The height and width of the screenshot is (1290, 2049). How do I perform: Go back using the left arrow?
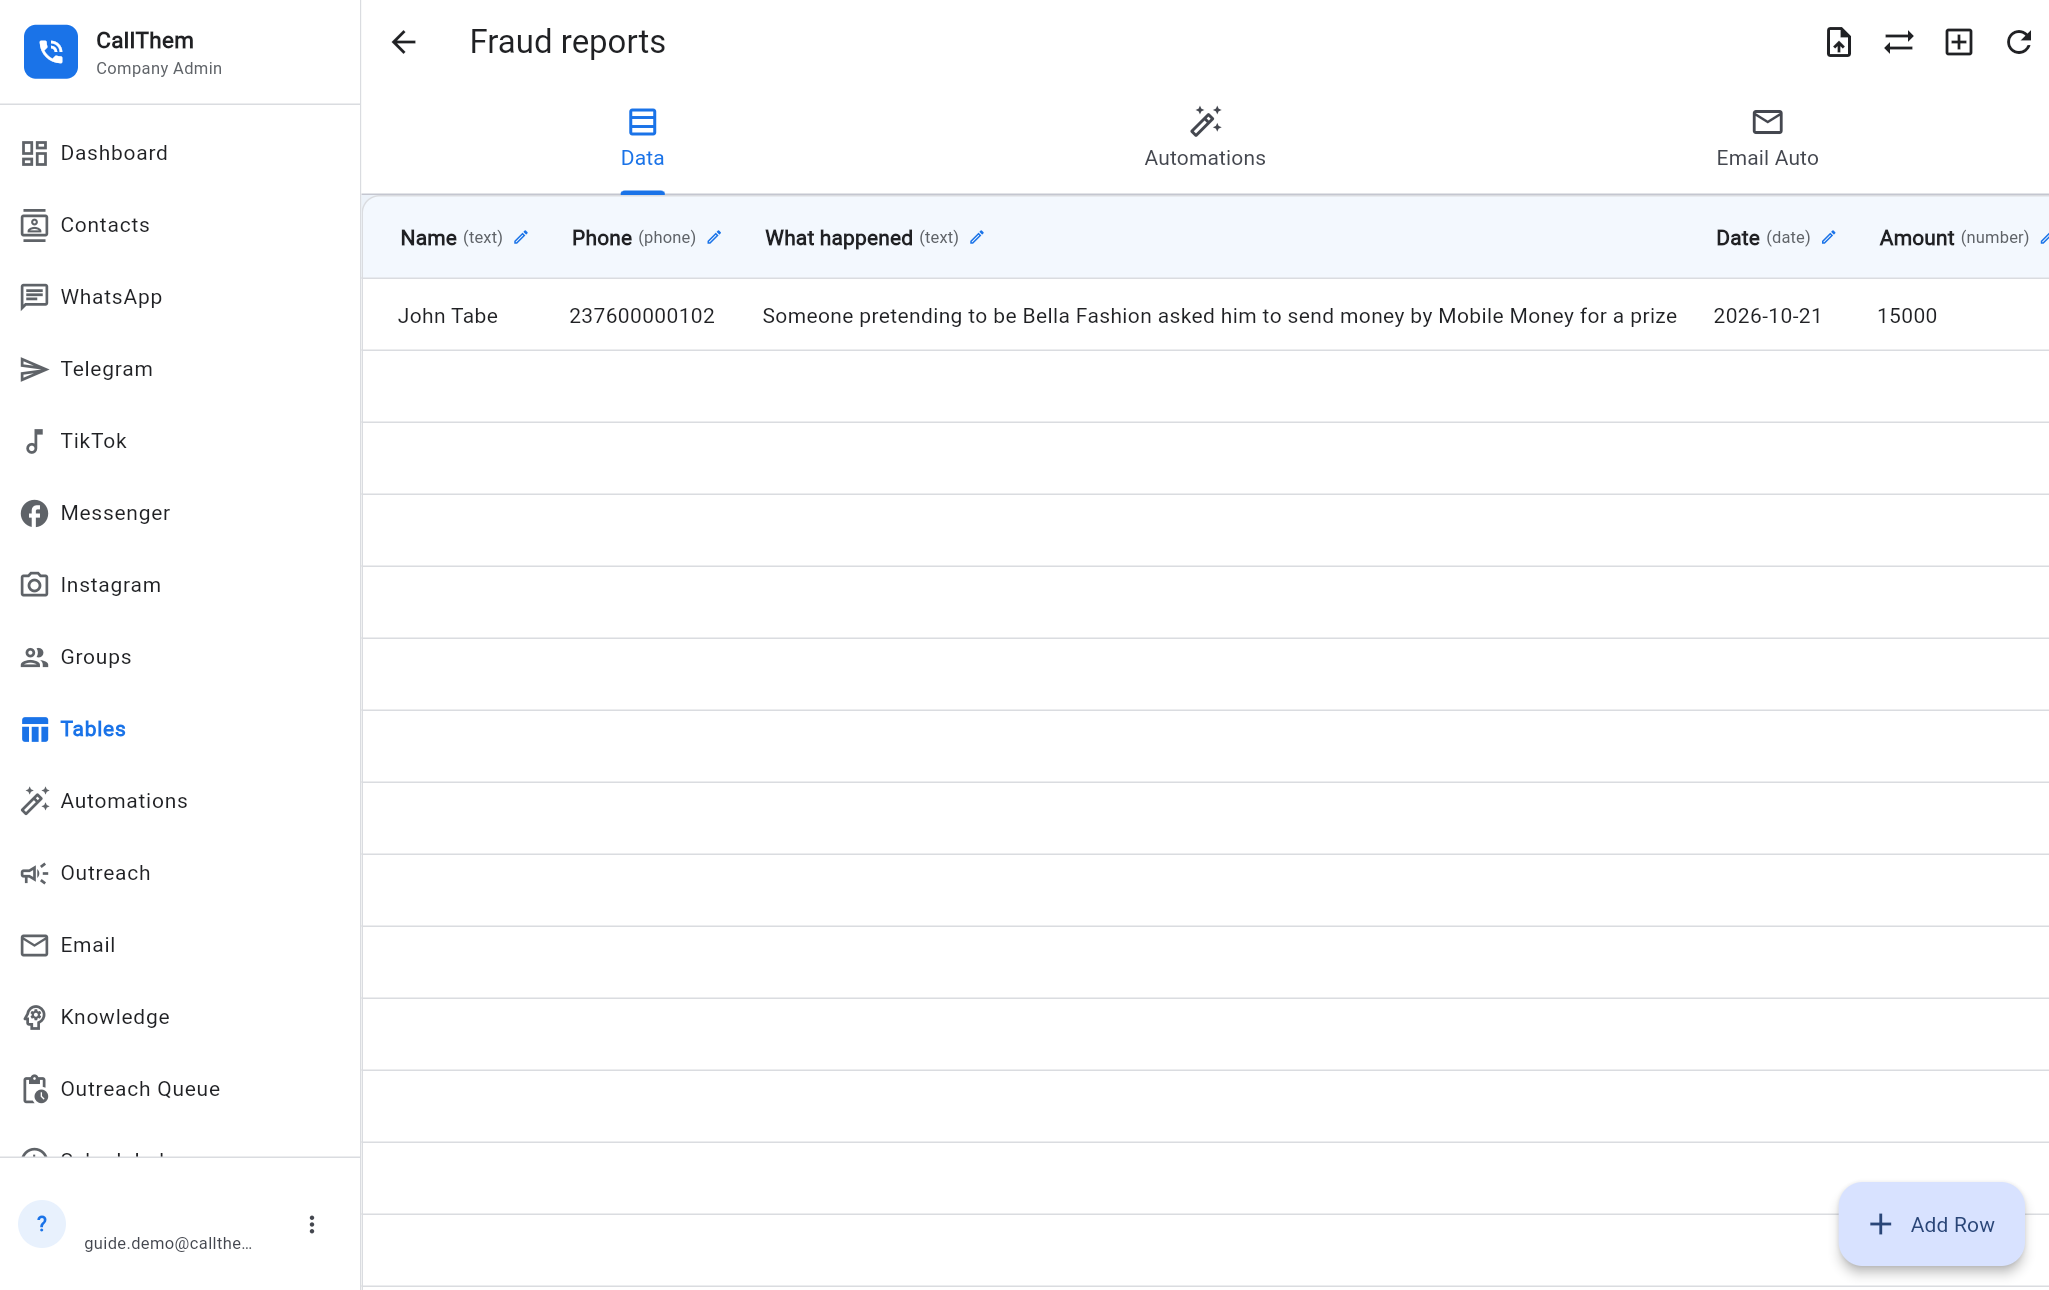[403, 42]
